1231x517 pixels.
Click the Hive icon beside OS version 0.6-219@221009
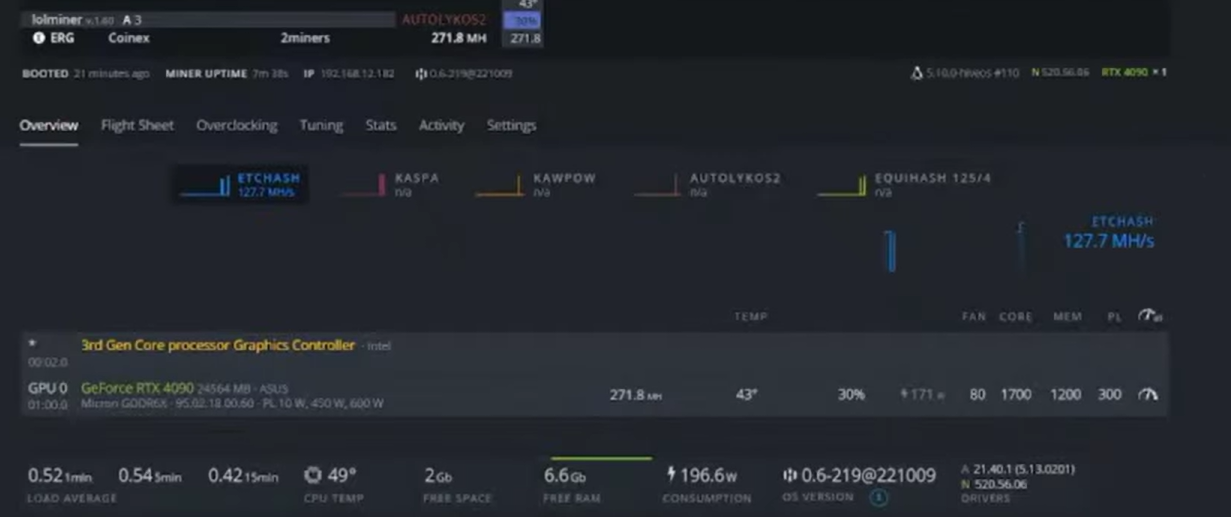790,475
